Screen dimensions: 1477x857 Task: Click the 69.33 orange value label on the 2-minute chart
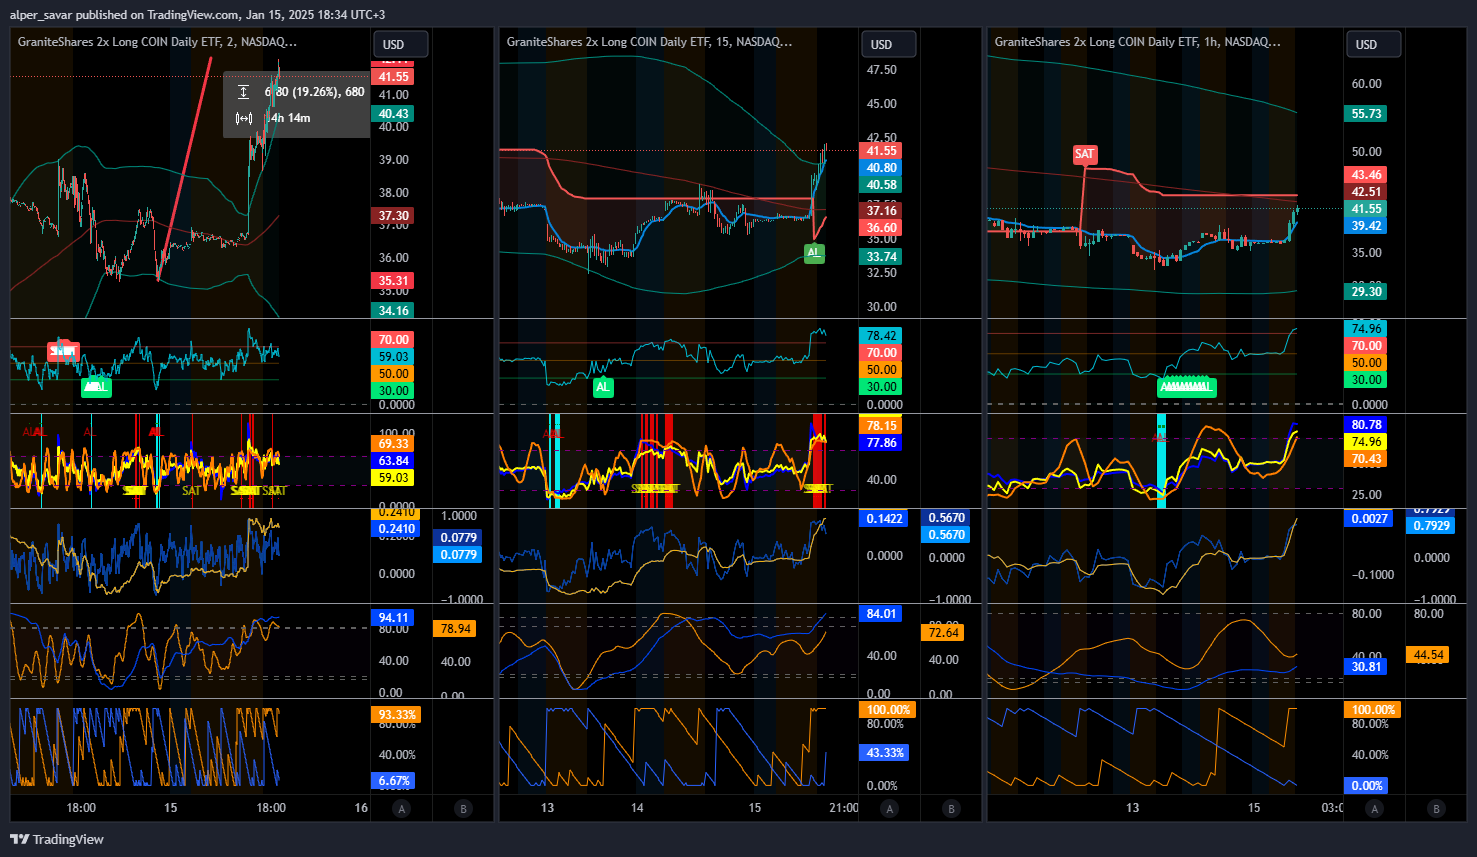point(393,444)
